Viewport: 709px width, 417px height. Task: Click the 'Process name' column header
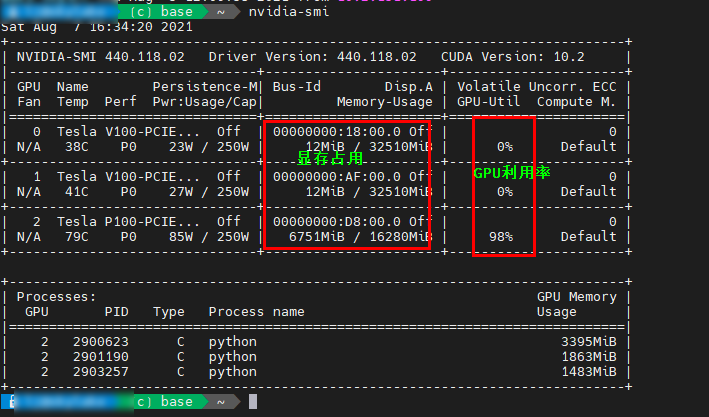tap(256, 312)
